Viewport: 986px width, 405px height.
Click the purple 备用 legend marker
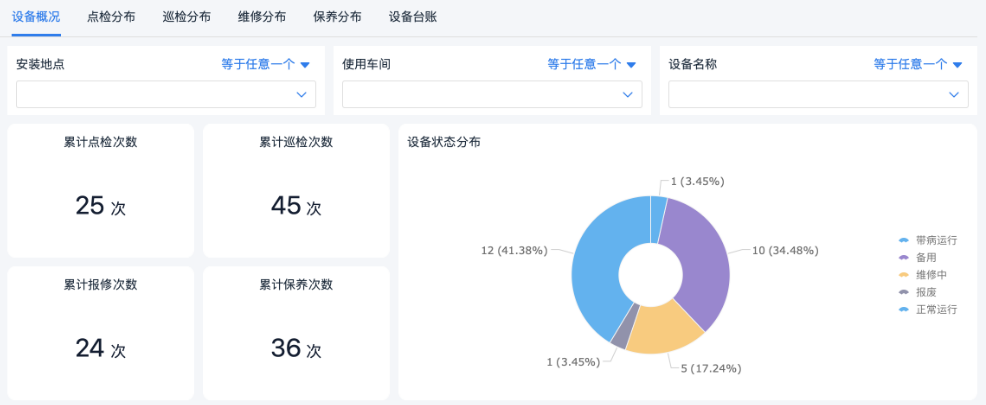904,257
